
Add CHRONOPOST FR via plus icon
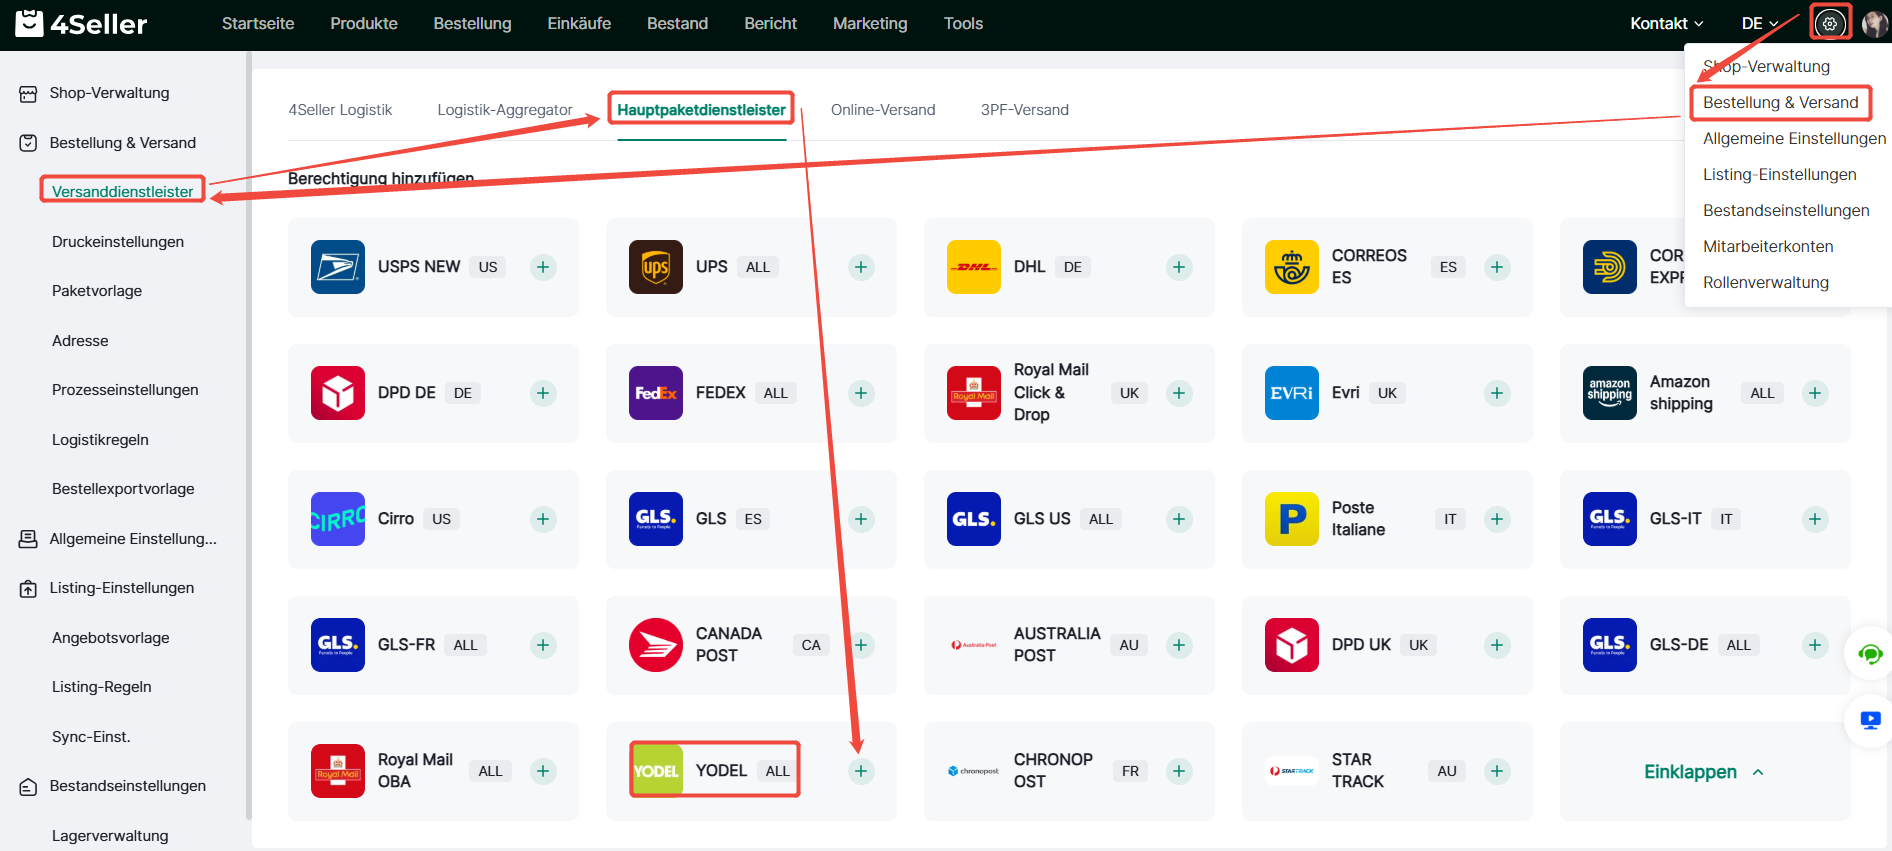tap(1179, 771)
